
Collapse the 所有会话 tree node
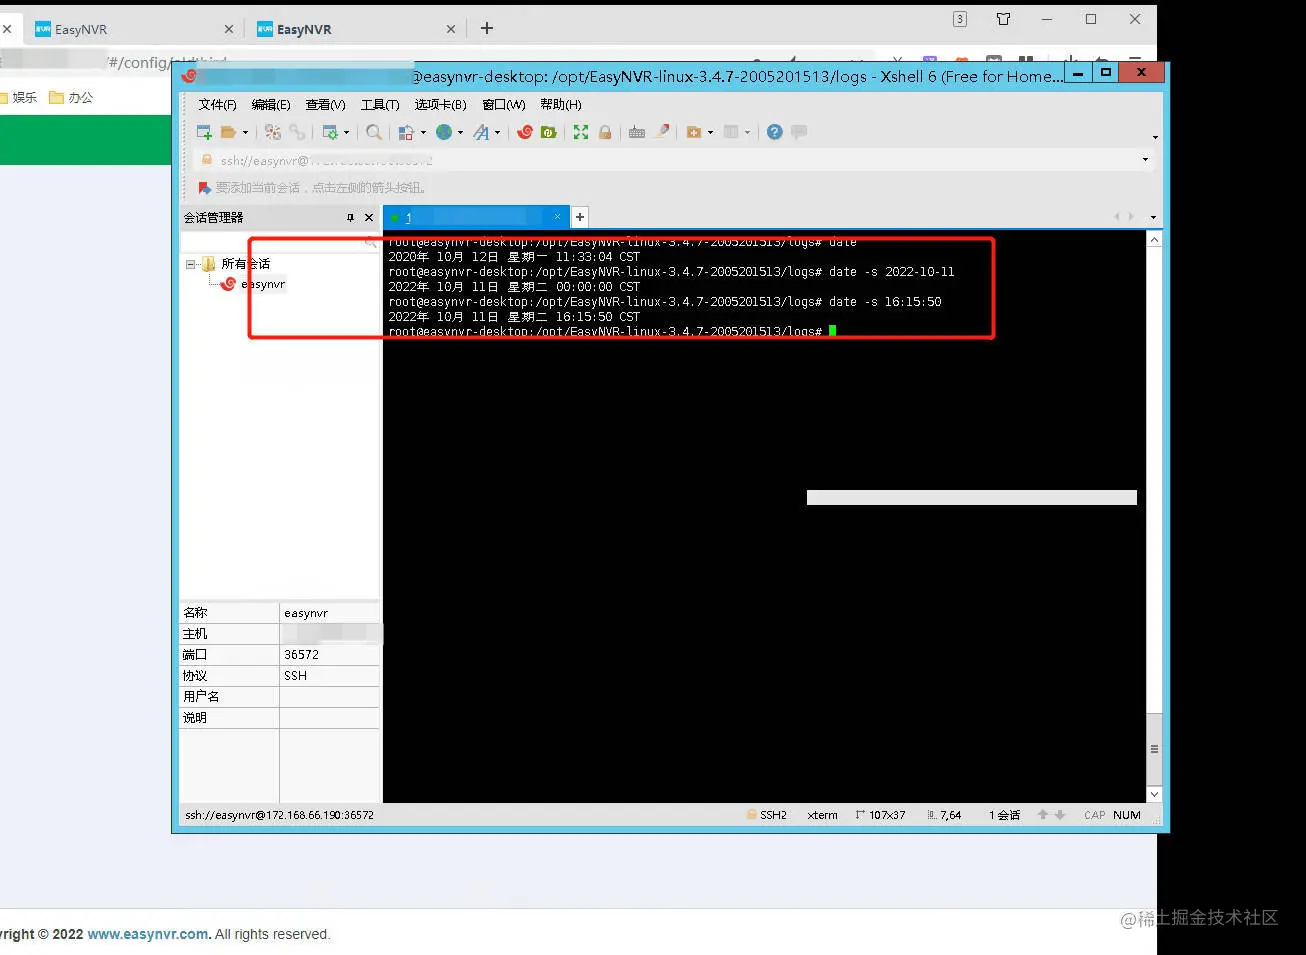point(190,264)
